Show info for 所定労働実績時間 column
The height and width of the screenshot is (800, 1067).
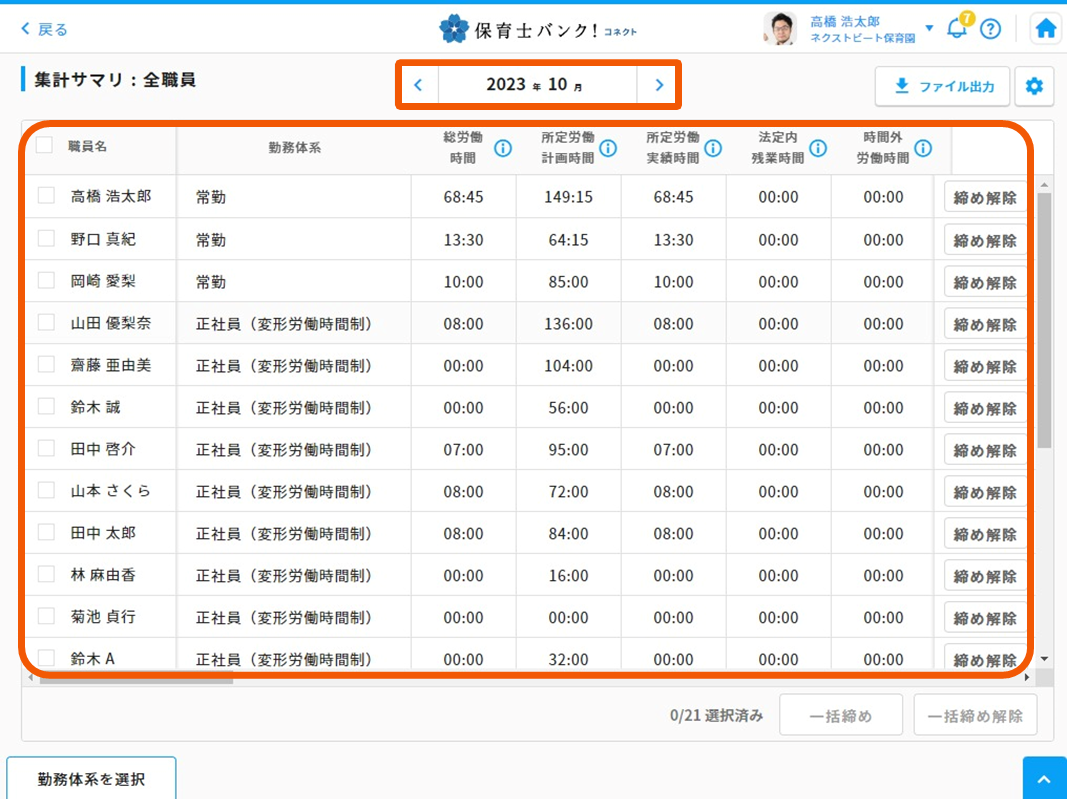pos(713,149)
